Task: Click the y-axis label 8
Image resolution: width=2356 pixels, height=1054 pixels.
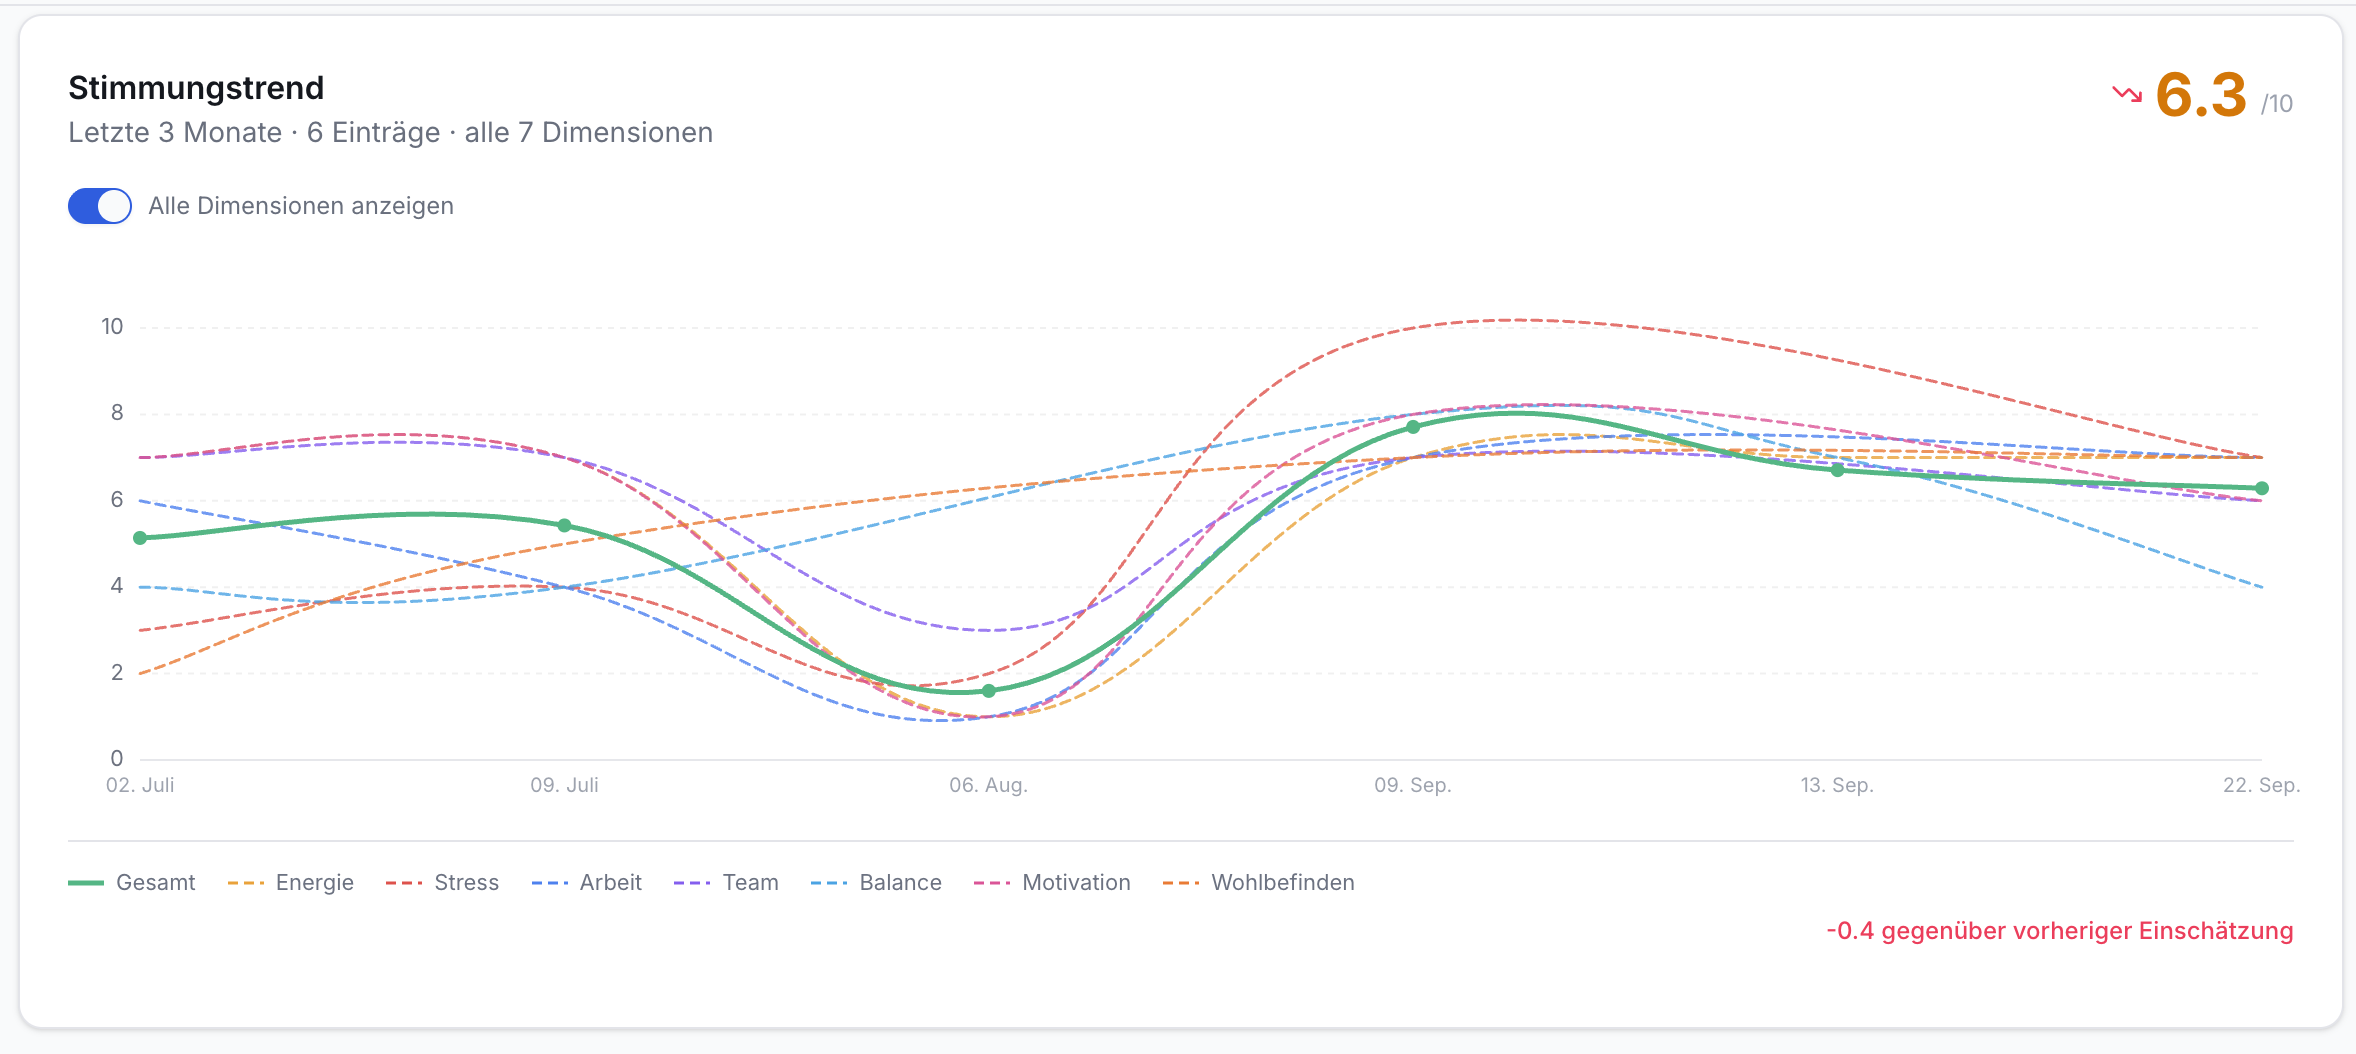Action: pyautogui.click(x=117, y=413)
